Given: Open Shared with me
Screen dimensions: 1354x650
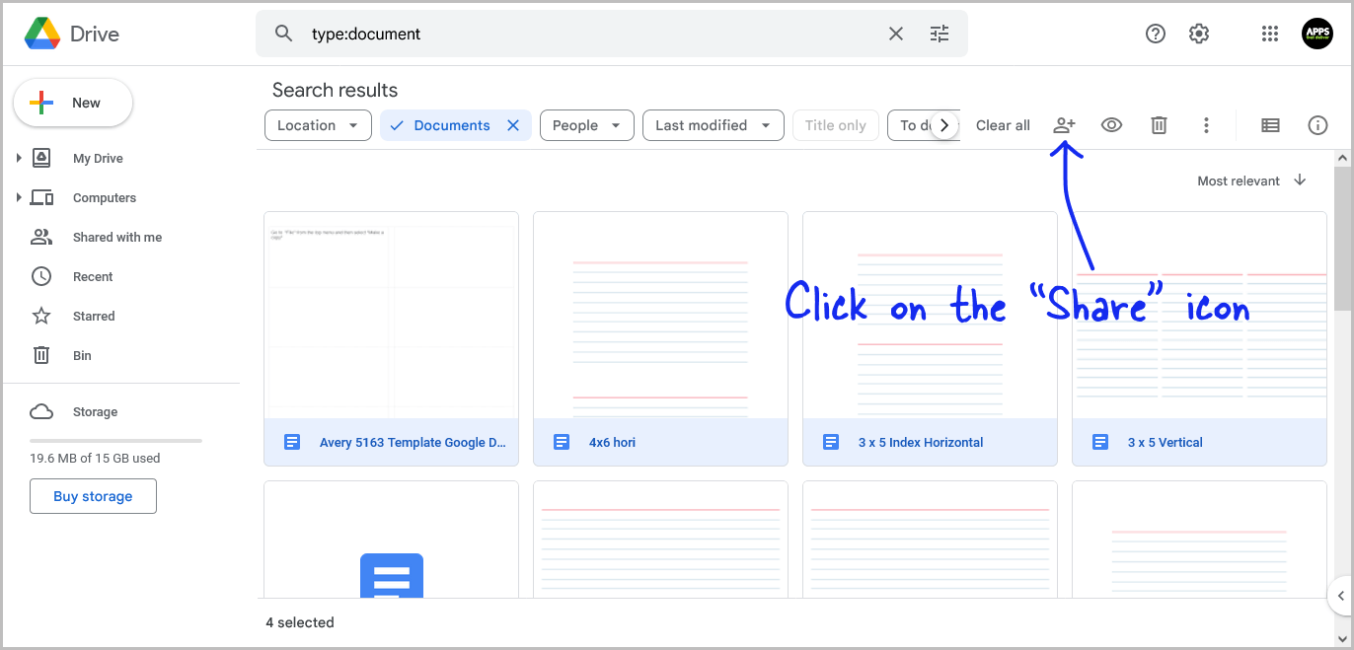Looking at the screenshot, I should (x=117, y=237).
